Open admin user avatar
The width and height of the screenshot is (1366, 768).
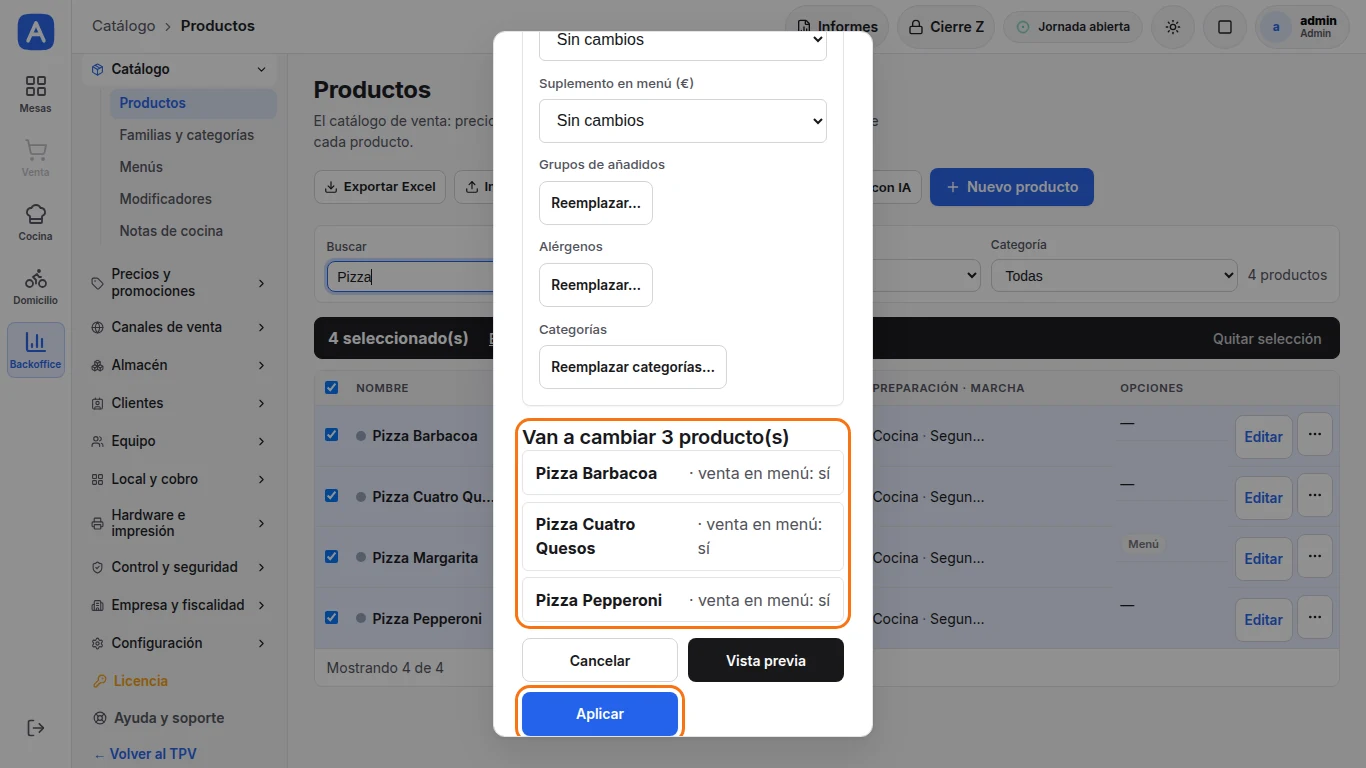point(1275,27)
